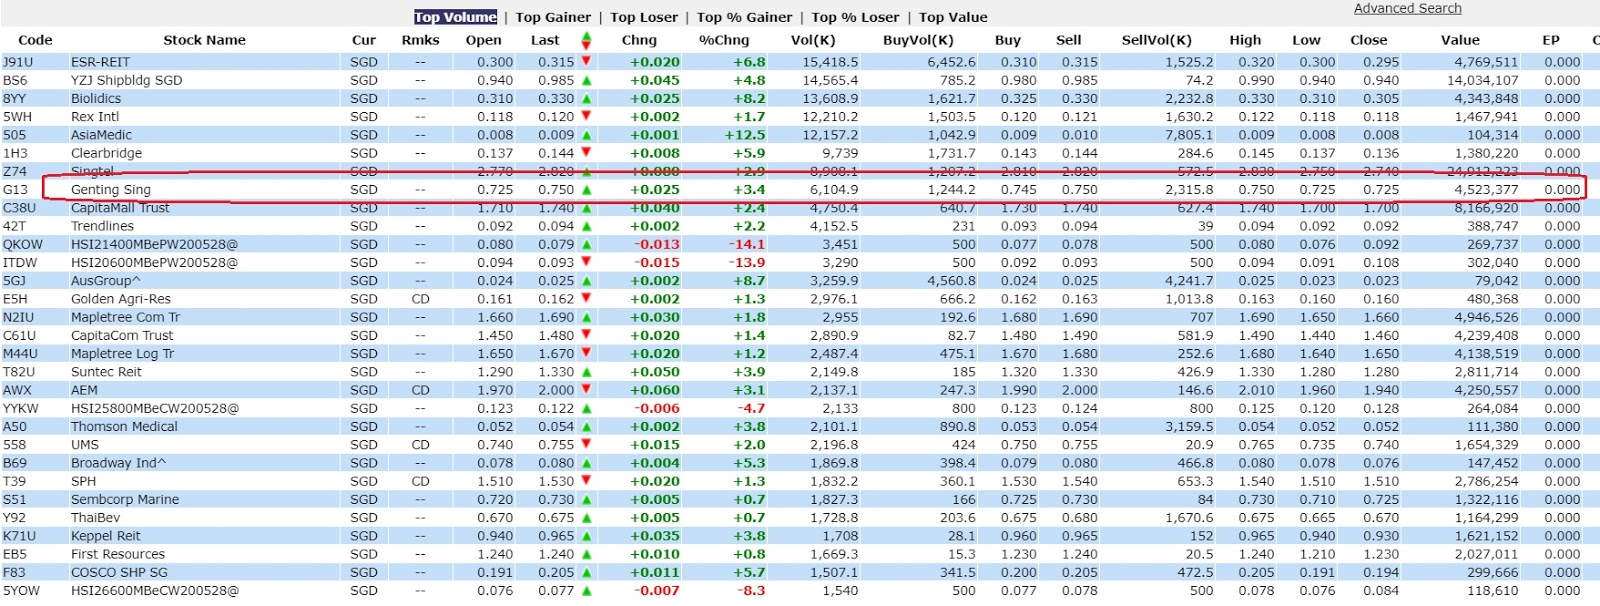The image size is (1600, 606).
Task: Click the SellVol(K) column header
Action: (1156, 40)
